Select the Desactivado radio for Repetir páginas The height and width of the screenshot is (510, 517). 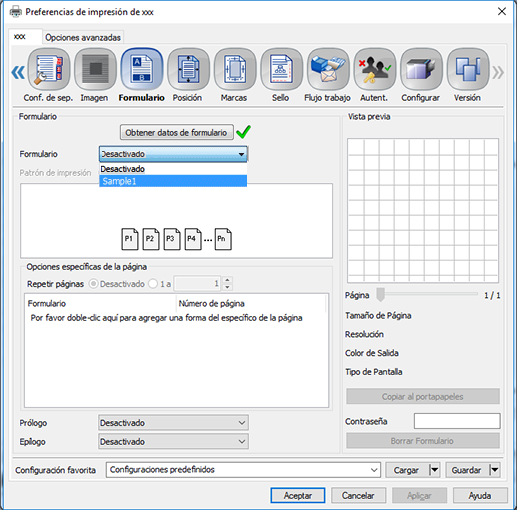coord(93,284)
